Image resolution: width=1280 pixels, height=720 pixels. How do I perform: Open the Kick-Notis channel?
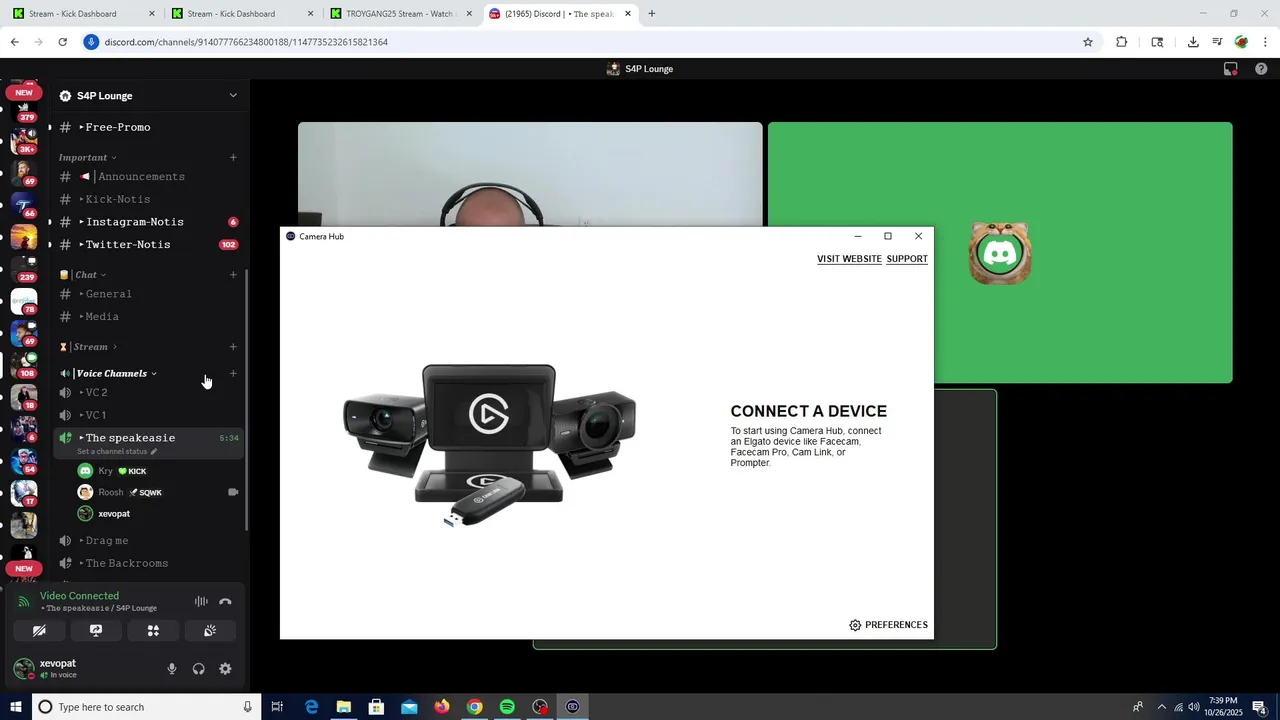pyautogui.click(x=148, y=199)
